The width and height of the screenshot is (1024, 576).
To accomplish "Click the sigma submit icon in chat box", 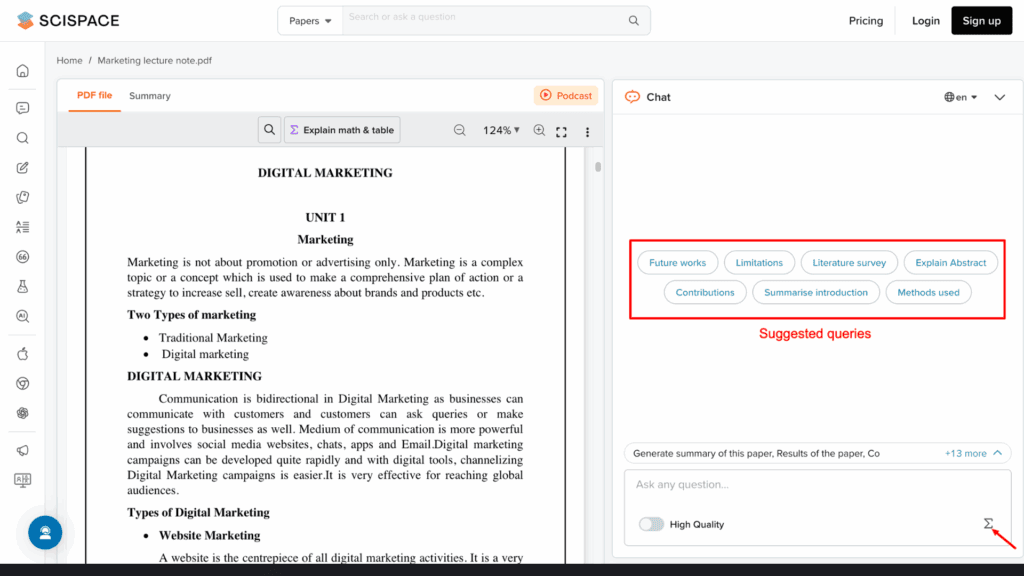I will [988, 523].
